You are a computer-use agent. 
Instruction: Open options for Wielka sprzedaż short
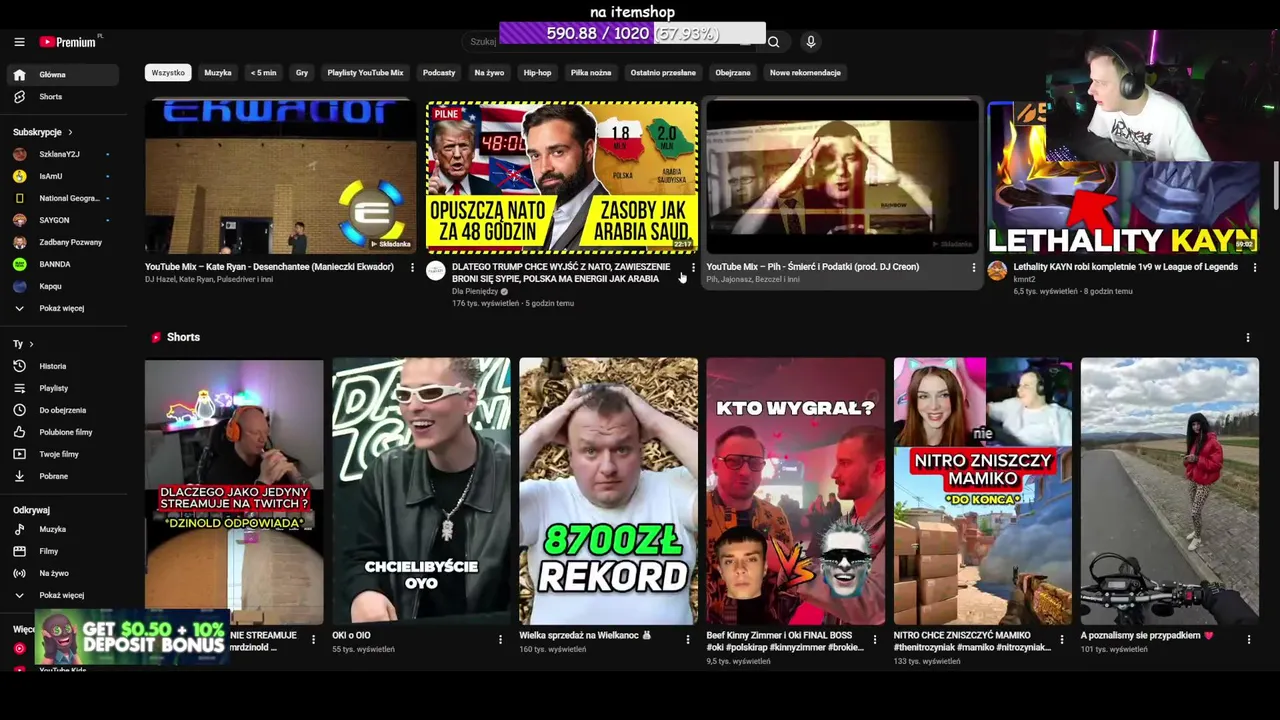pos(687,639)
